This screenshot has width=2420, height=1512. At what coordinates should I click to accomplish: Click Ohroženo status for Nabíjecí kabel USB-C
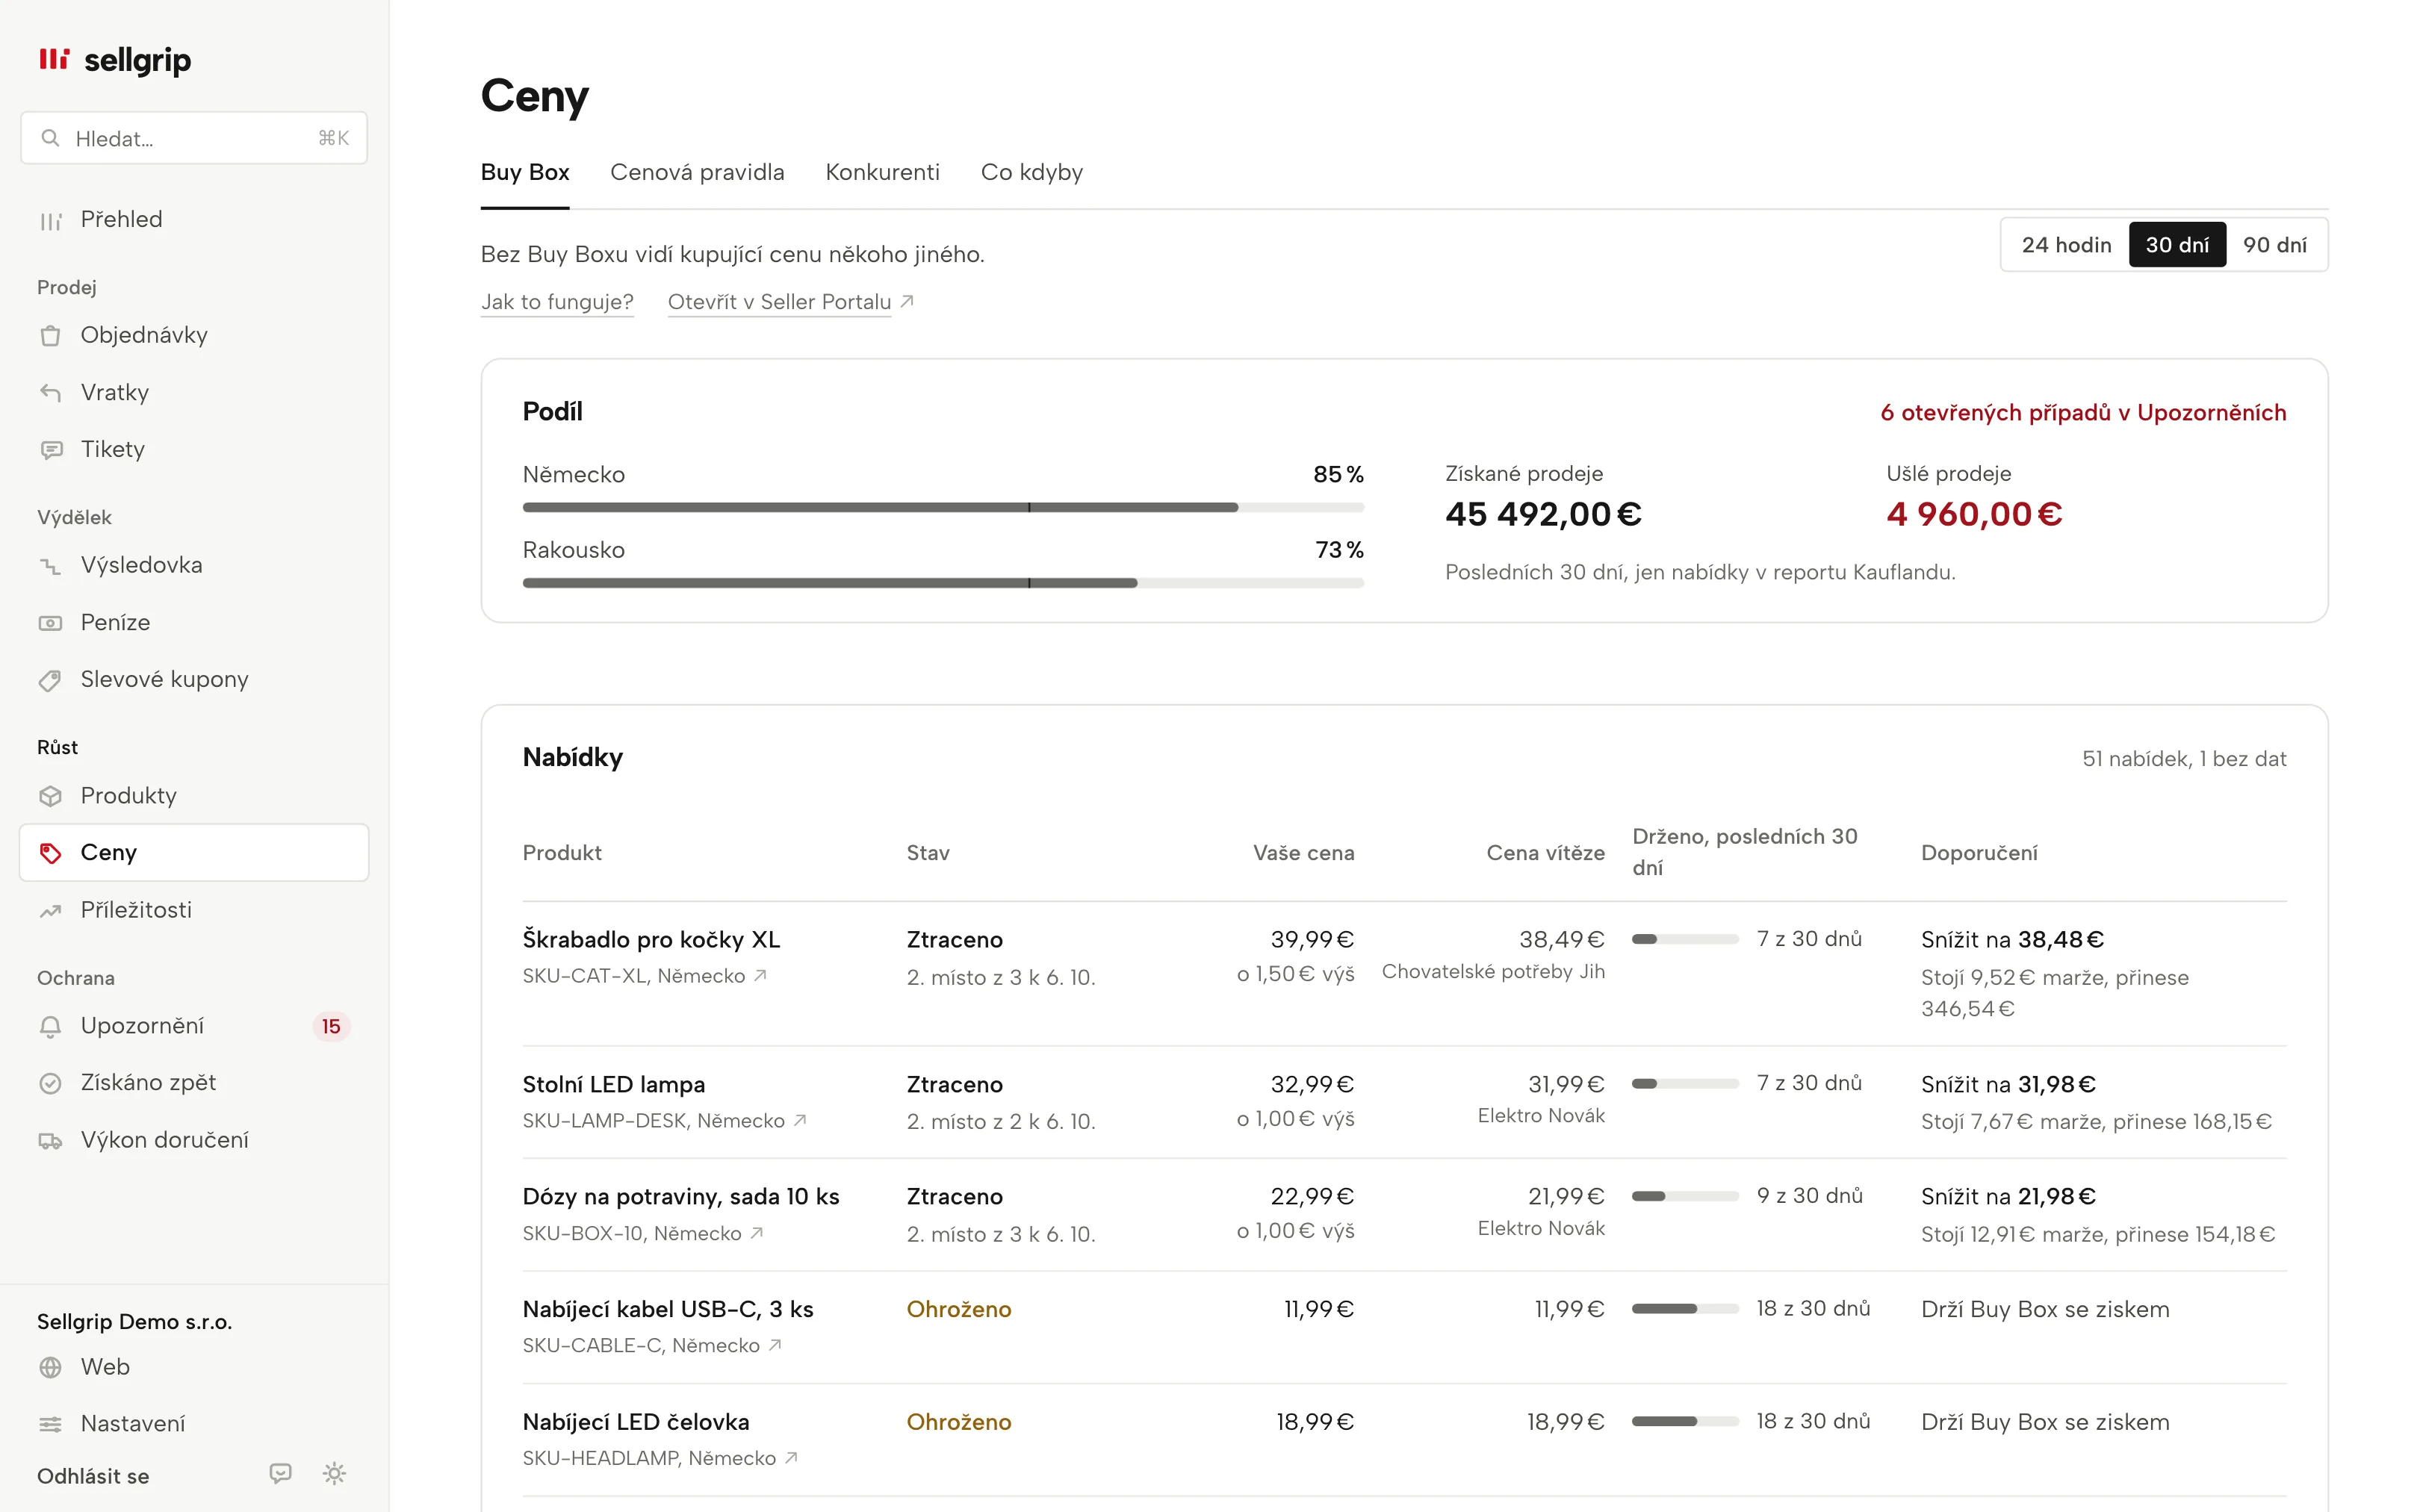click(x=959, y=1310)
